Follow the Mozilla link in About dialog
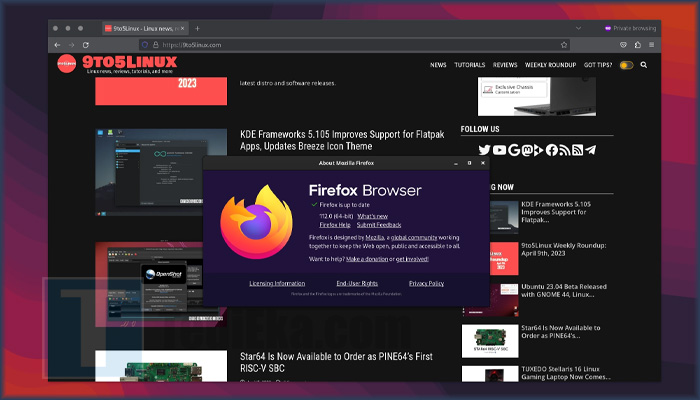This screenshot has width=700, height=400. pyautogui.click(x=375, y=238)
